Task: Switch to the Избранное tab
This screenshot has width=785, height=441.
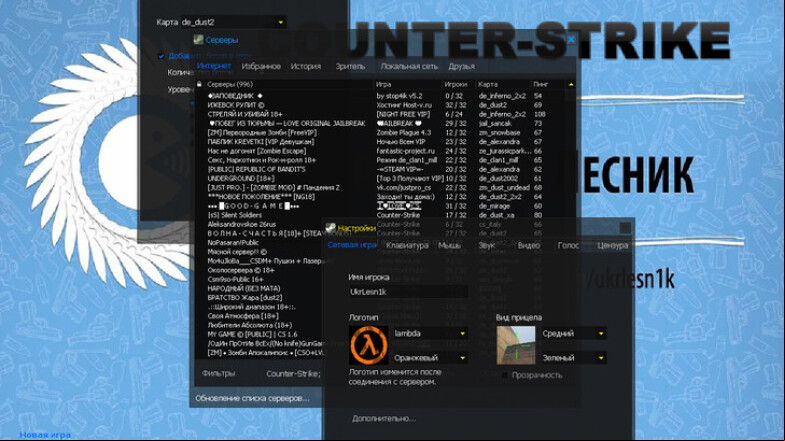Action: coord(261,66)
